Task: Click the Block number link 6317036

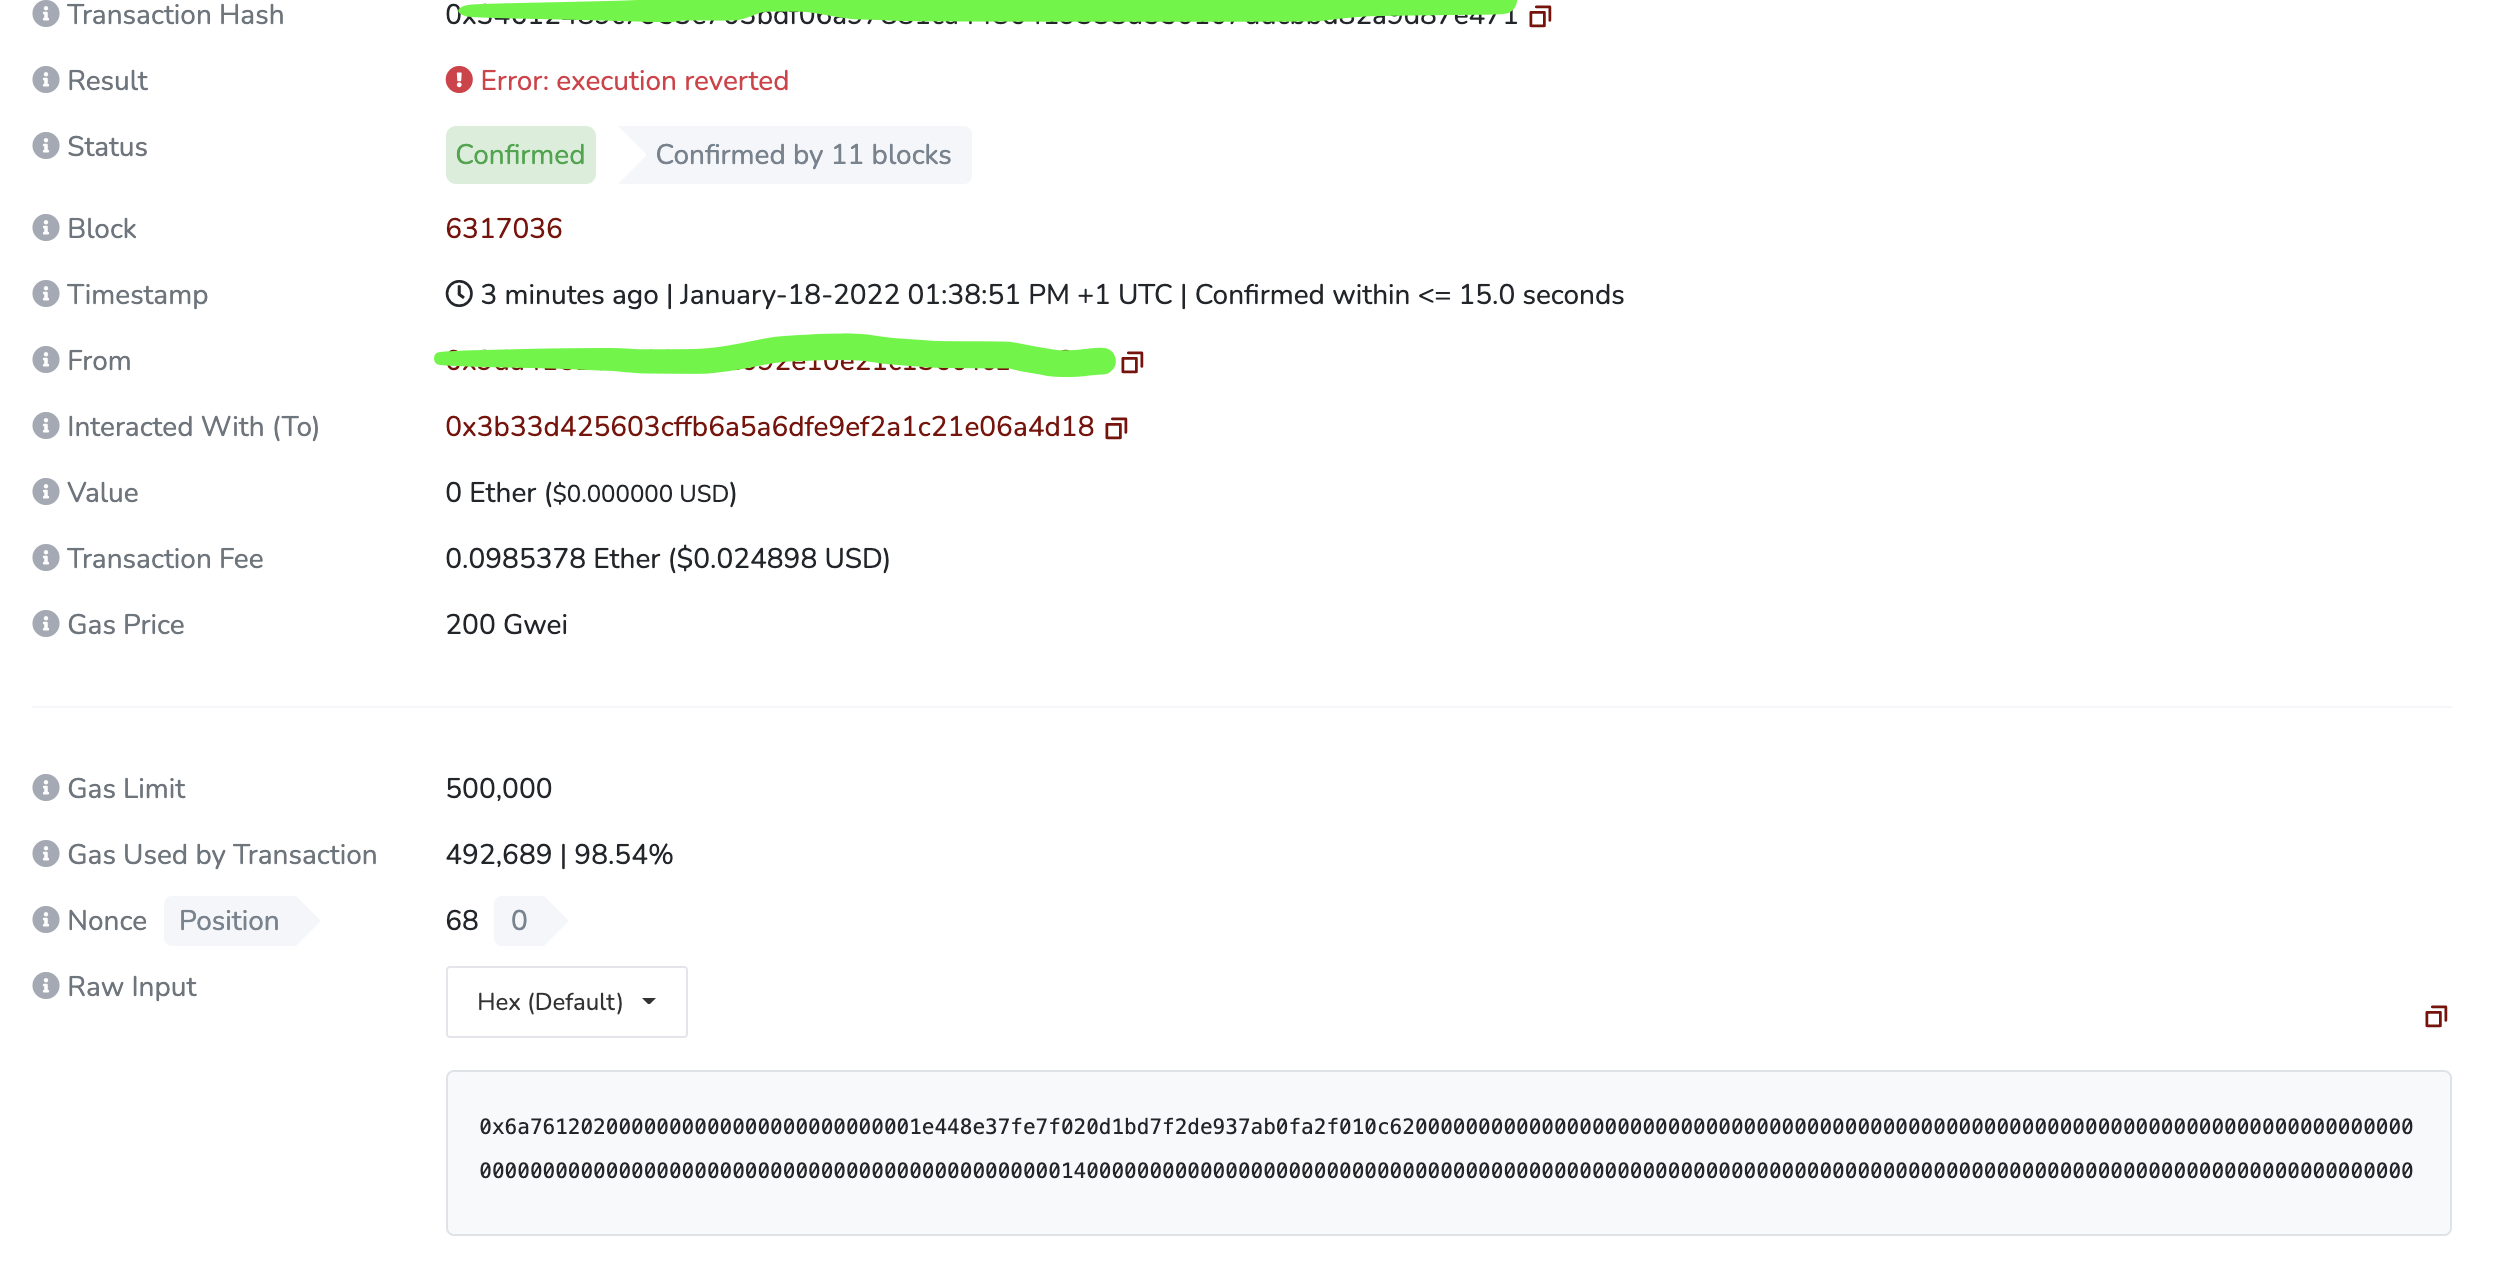Action: coord(503,228)
